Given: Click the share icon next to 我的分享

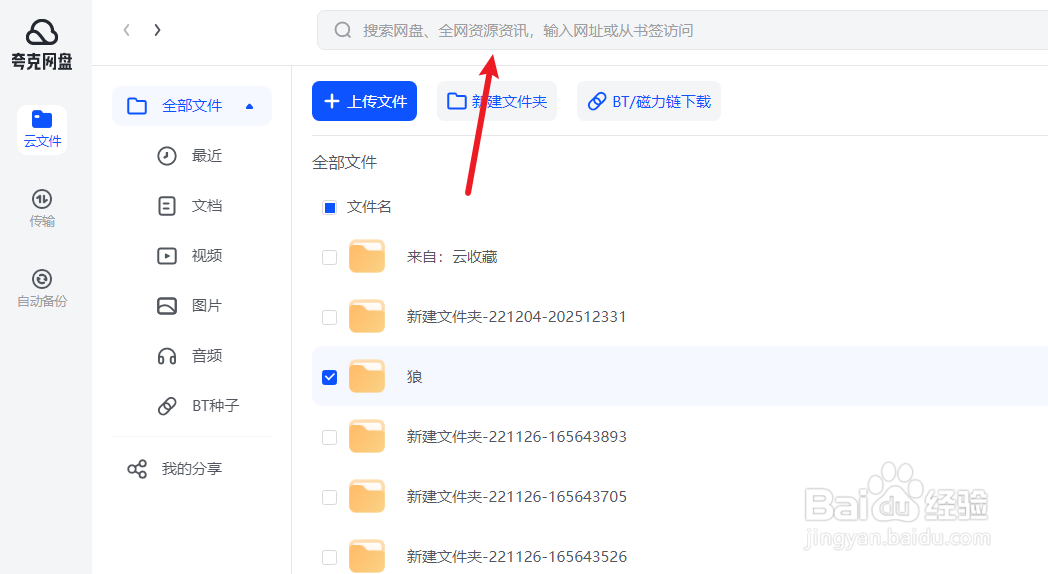Looking at the screenshot, I should tap(137, 469).
